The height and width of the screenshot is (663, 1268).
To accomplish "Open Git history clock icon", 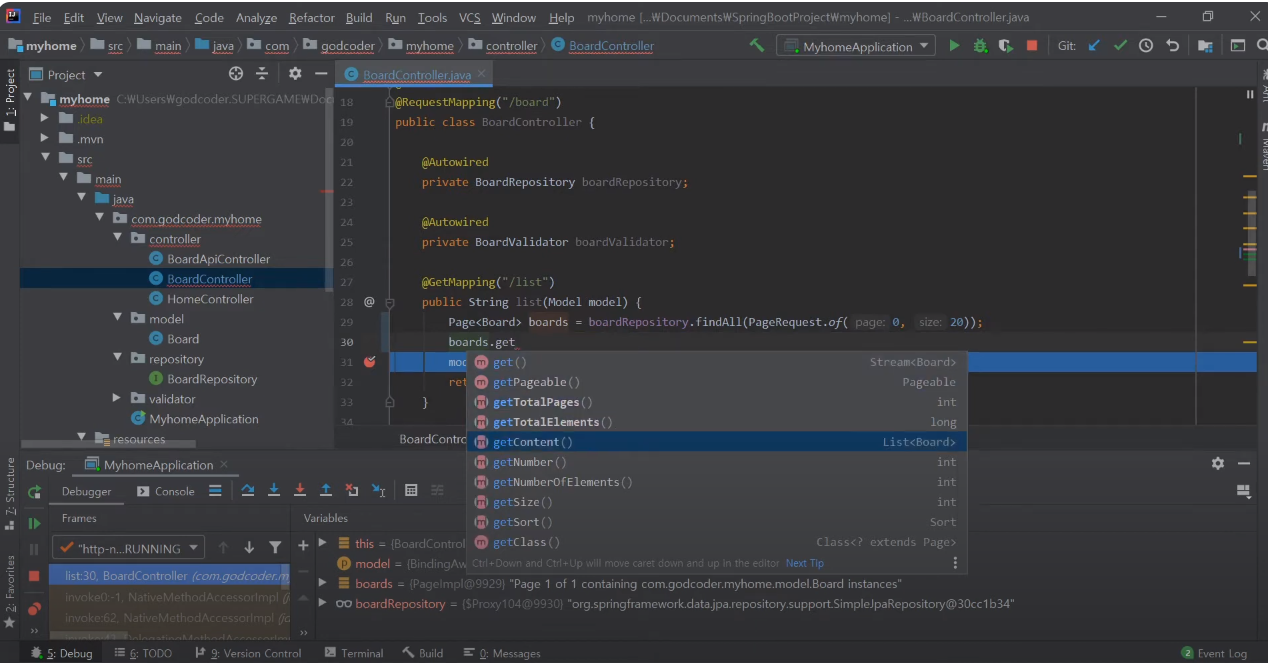I will click(1146, 45).
